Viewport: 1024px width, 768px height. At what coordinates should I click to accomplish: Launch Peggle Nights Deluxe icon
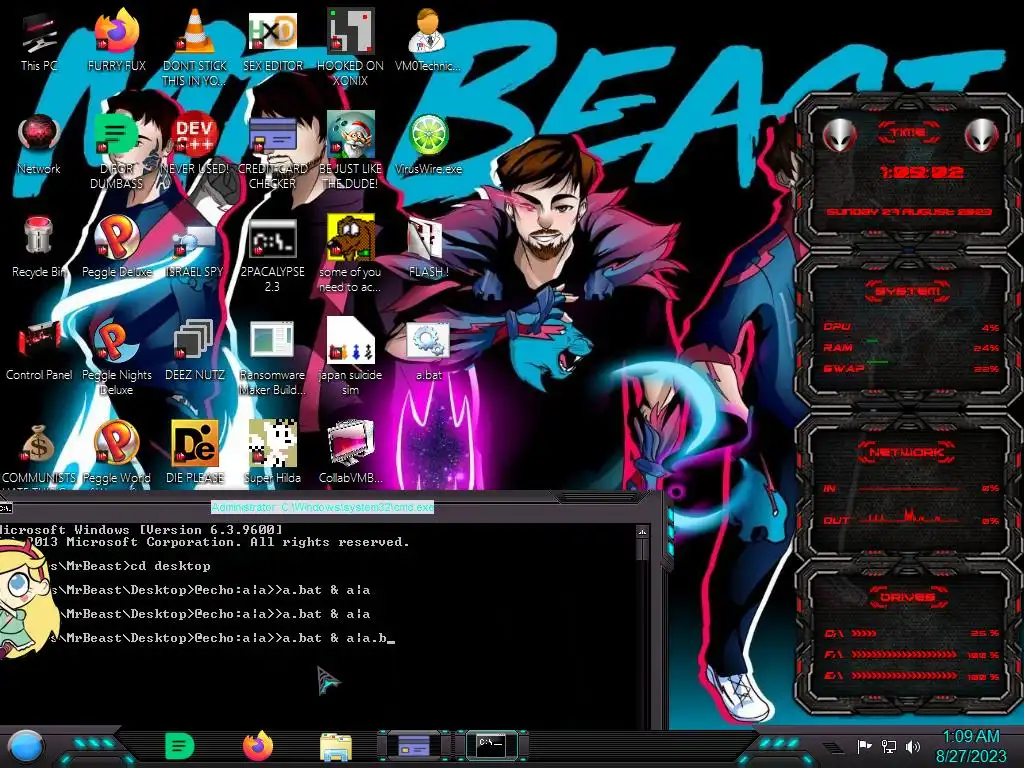point(116,358)
